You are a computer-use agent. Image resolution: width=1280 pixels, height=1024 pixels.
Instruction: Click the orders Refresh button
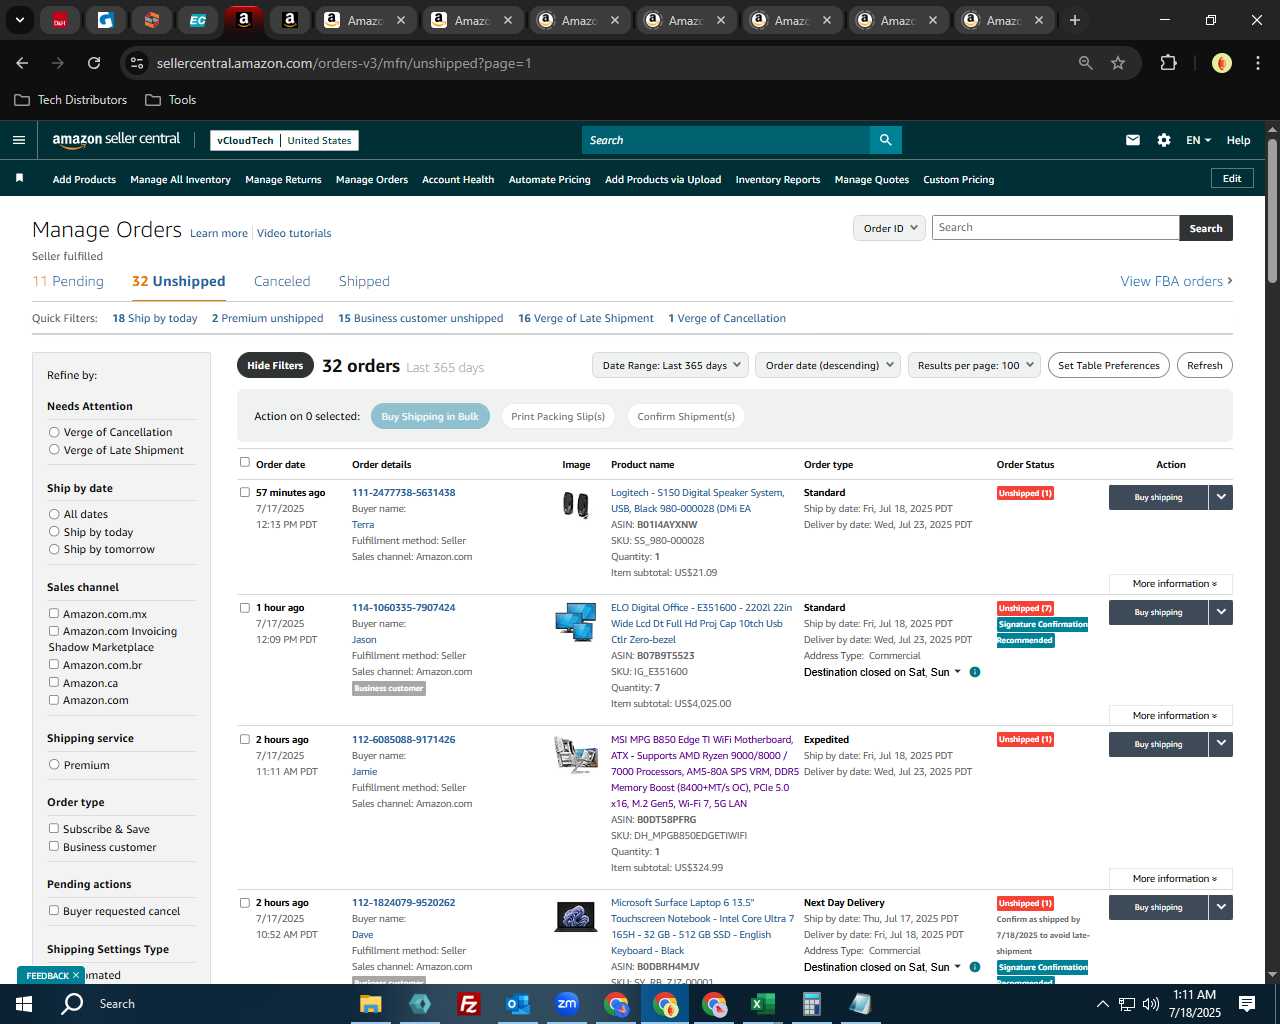pyautogui.click(x=1204, y=365)
